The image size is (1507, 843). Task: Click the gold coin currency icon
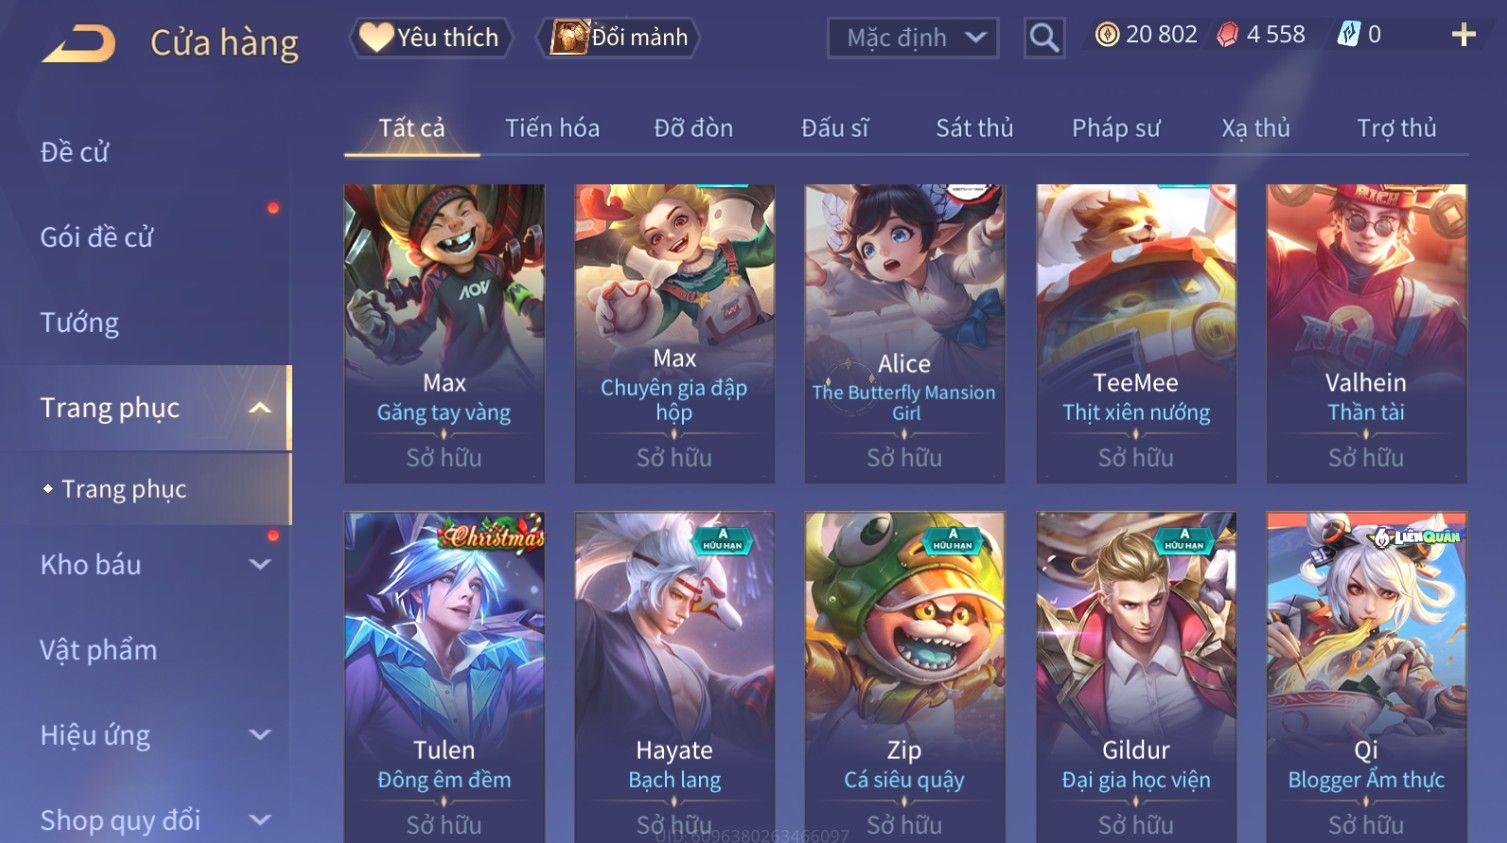point(1107,35)
